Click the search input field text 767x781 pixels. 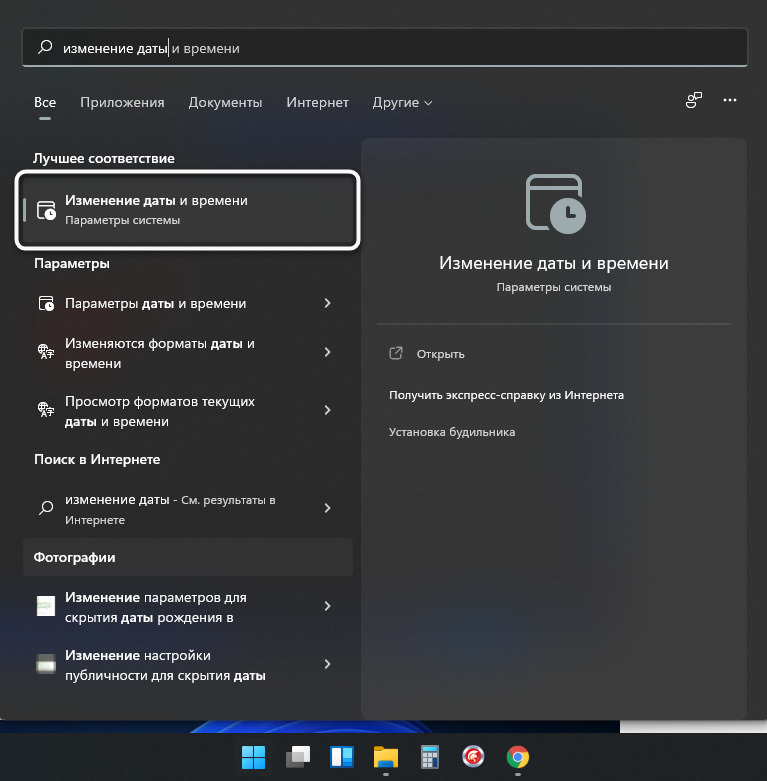(151, 48)
